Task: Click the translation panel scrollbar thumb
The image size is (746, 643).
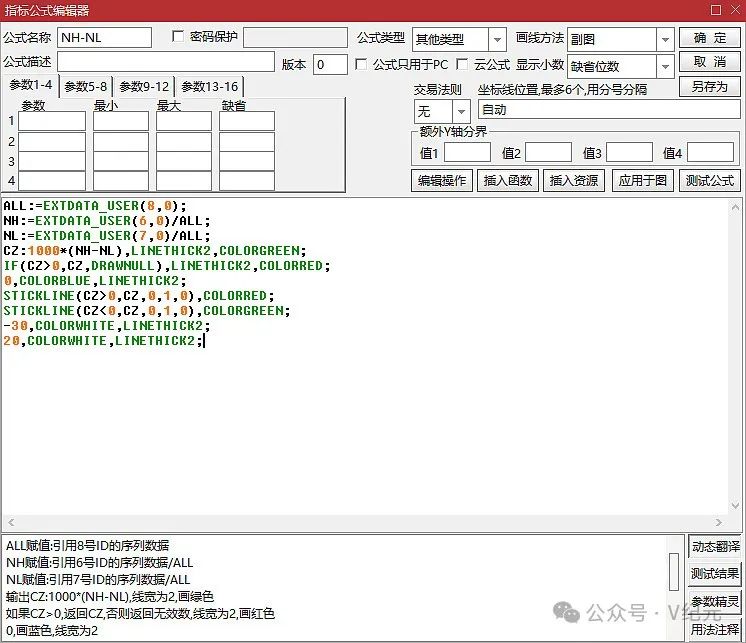Action: coord(674,572)
